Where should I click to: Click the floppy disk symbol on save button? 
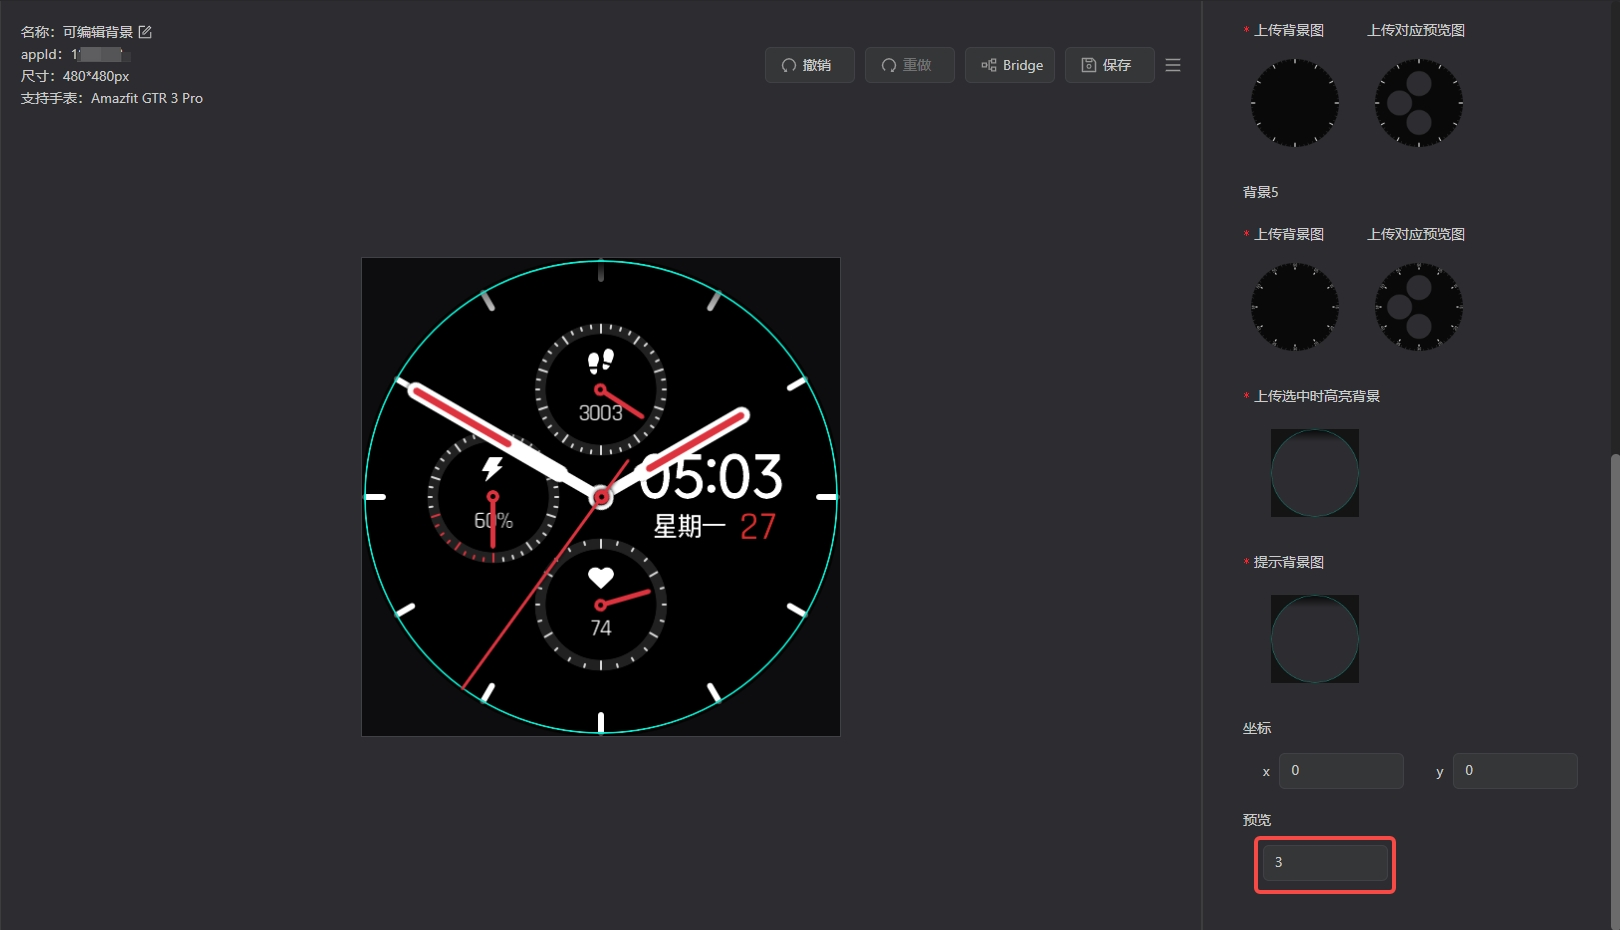(x=1089, y=65)
